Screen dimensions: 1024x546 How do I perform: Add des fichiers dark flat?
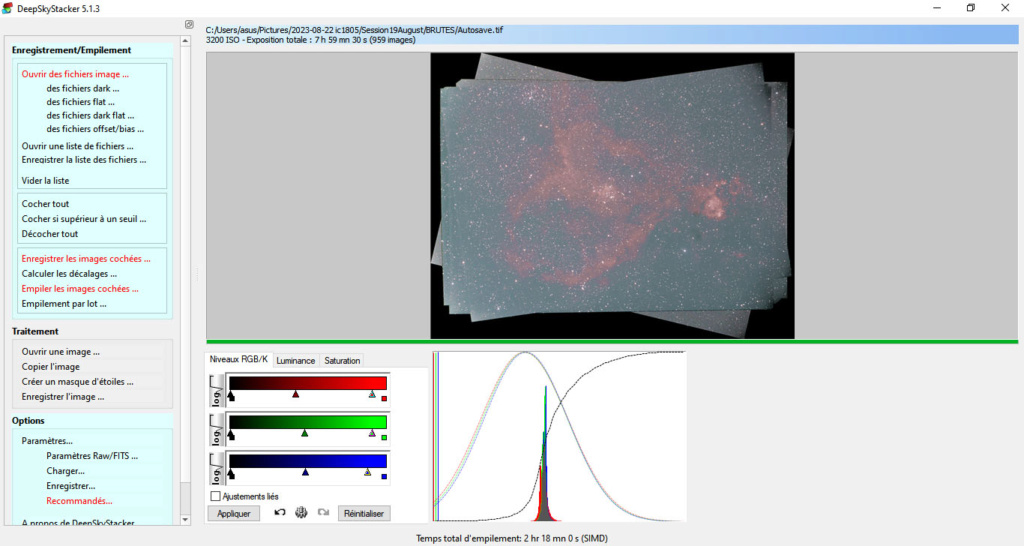point(90,115)
